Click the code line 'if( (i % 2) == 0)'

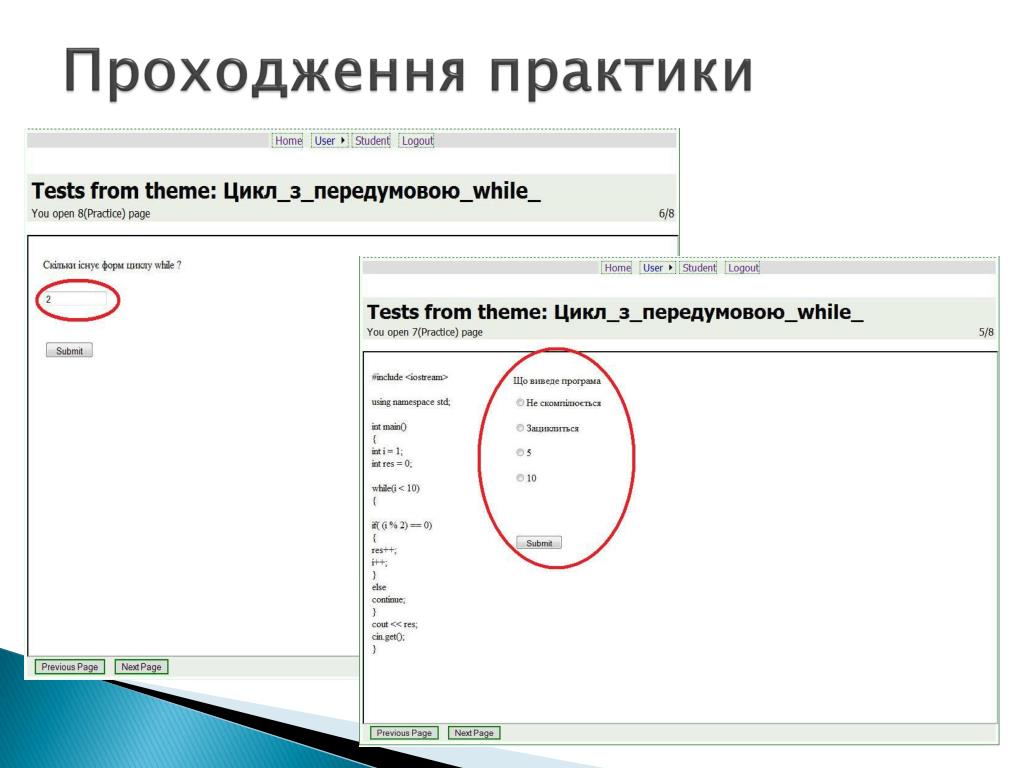(x=402, y=525)
